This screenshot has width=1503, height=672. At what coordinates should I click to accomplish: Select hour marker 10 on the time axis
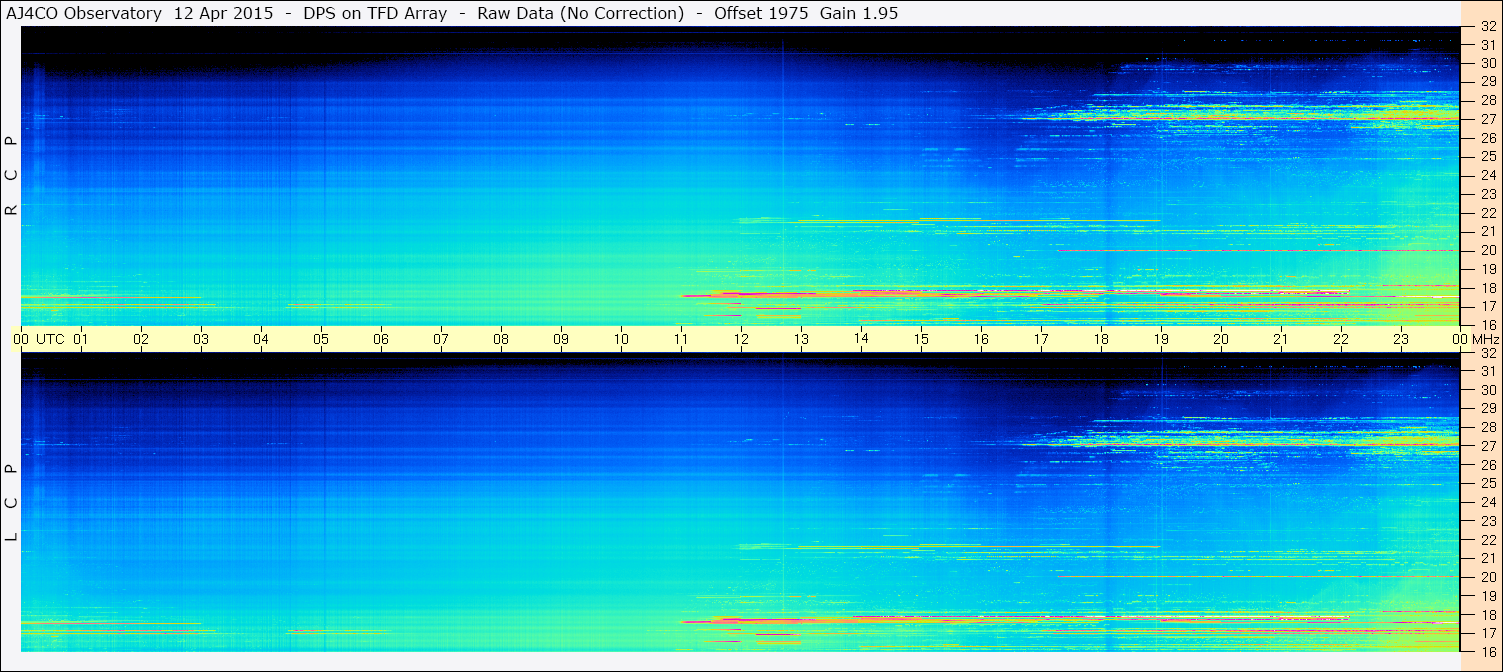coord(621,339)
